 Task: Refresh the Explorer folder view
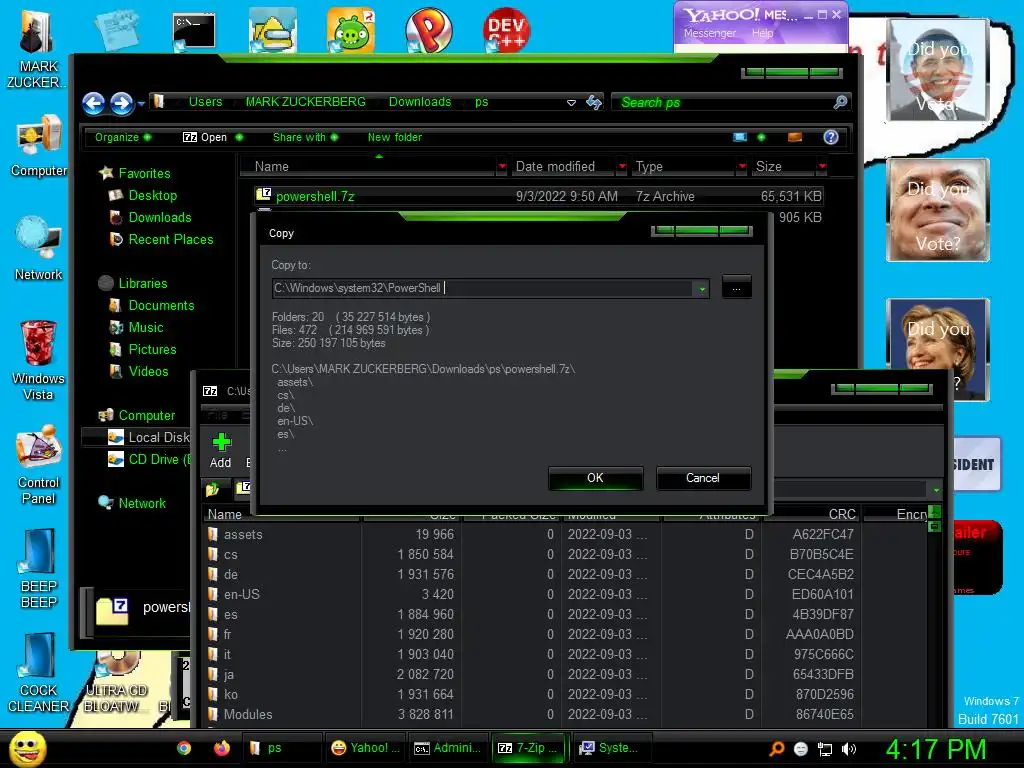[594, 103]
